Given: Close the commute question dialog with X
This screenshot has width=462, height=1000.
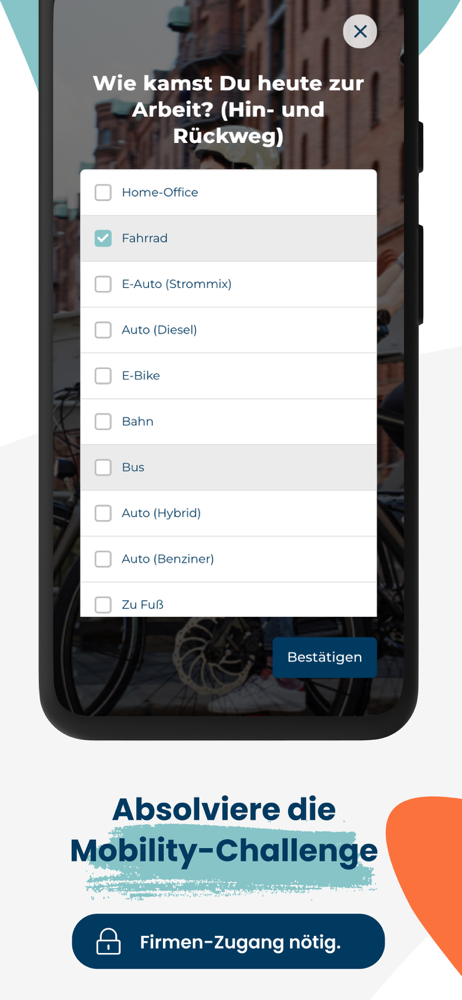Looking at the screenshot, I should pos(360,31).
